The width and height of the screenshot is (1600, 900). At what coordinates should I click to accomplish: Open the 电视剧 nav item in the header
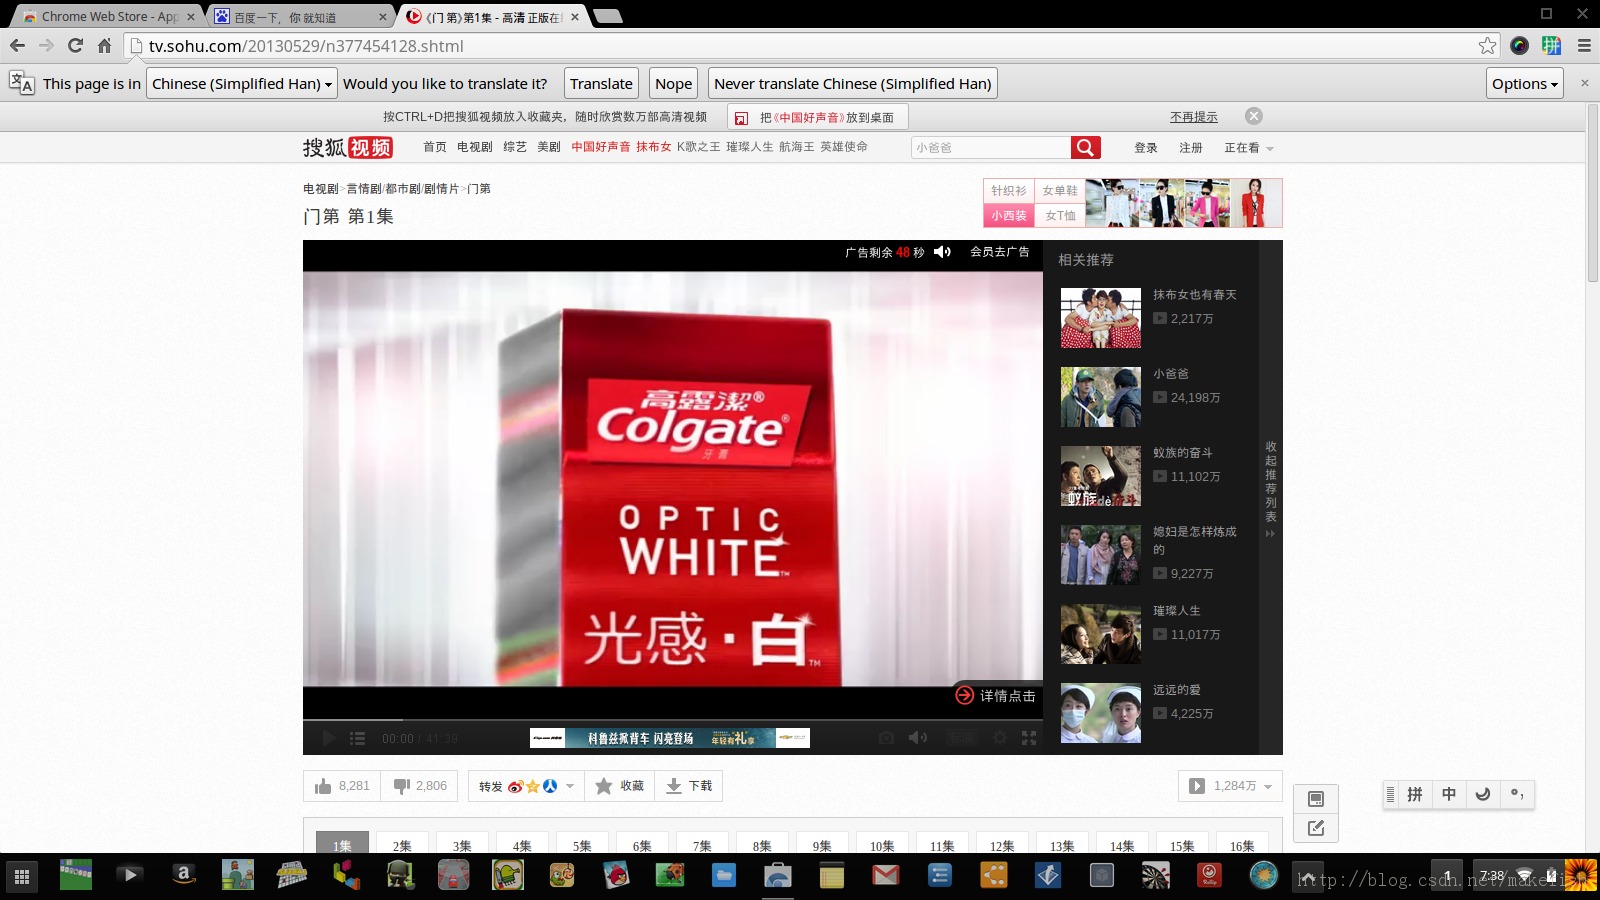474,147
